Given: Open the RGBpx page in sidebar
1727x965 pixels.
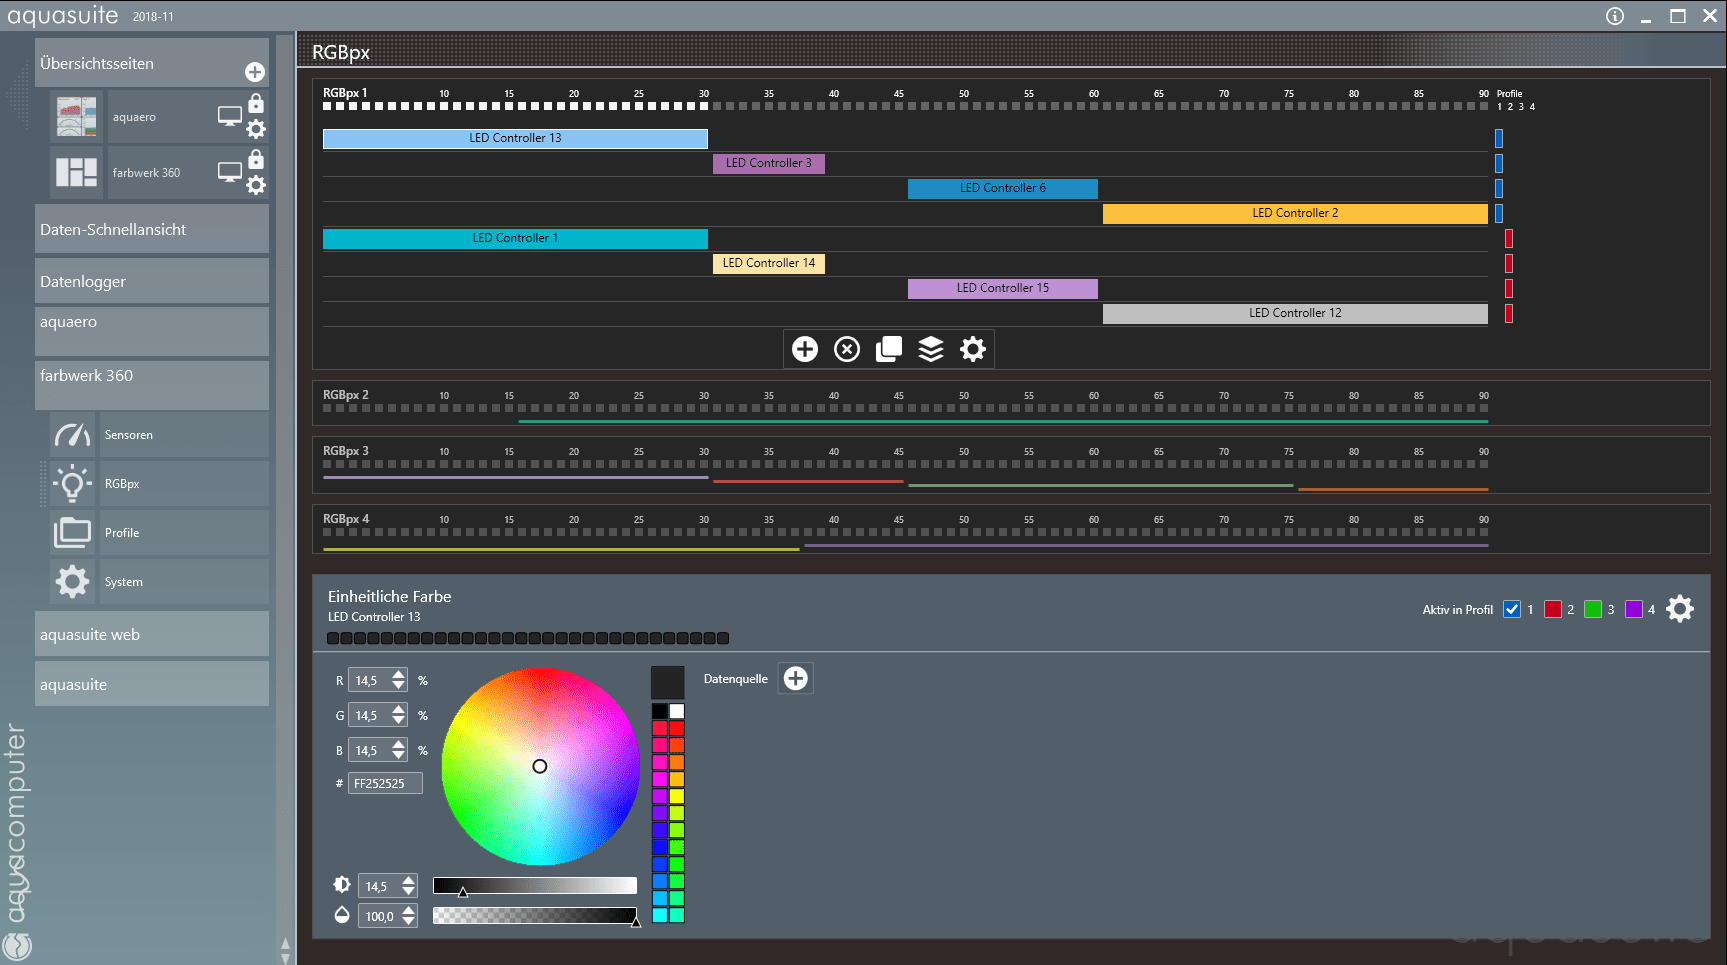Looking at the screenshot, I should coord(184,484).
